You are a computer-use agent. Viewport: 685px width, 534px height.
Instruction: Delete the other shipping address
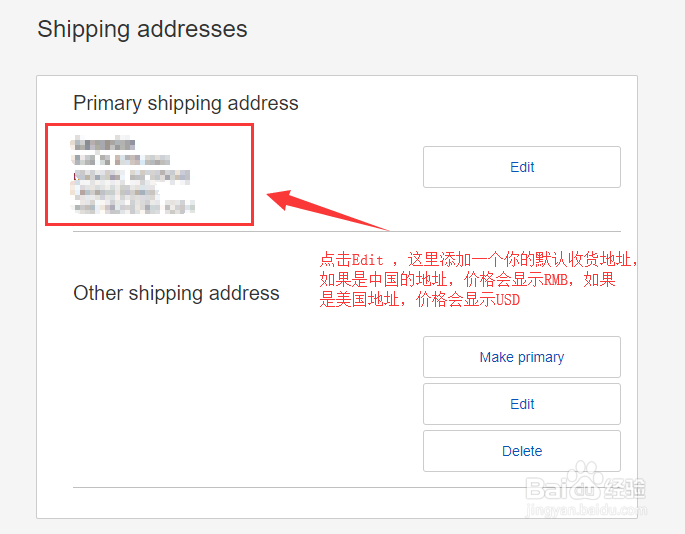coord(522,451)
